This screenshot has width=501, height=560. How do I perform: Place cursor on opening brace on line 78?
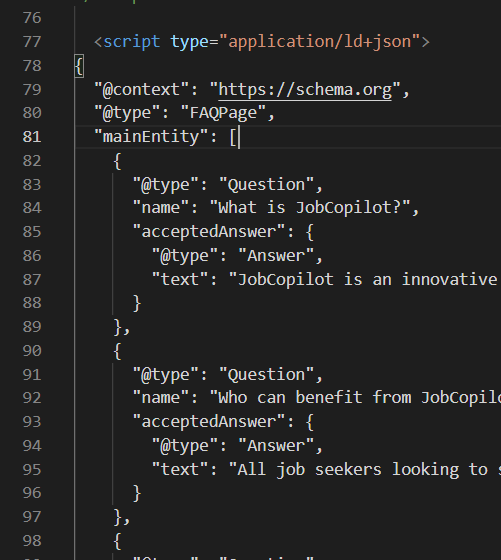tap(79, 66)
